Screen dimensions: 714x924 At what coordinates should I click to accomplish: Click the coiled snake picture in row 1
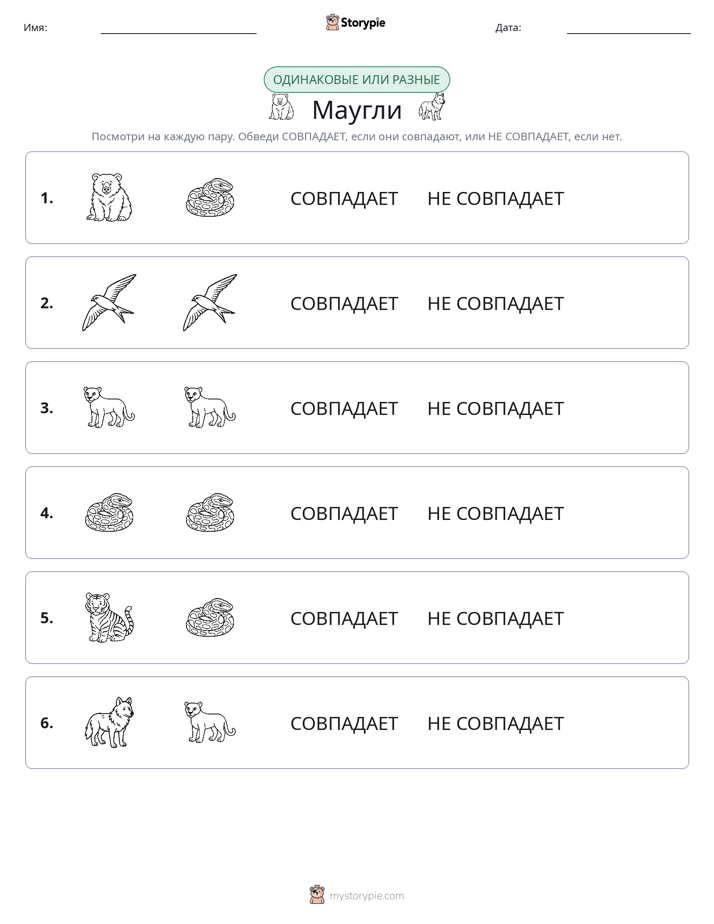pyautogui.click(x=210, y=197)
